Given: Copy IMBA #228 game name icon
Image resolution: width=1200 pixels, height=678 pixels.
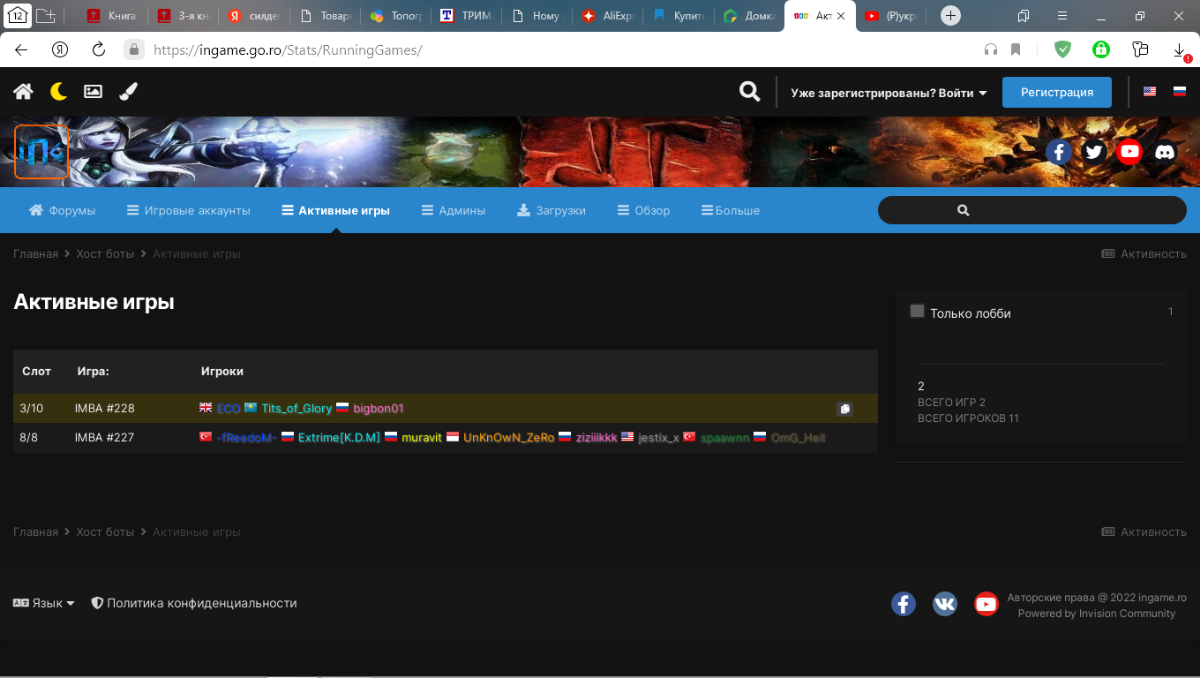Looking at the screenshot, I should pos(845,409).
